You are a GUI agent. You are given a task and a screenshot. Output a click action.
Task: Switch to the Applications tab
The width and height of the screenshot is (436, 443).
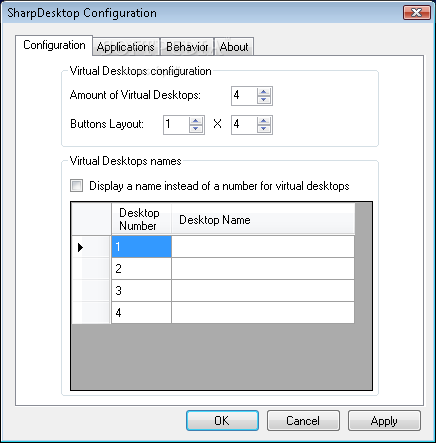[x=126, y=47]
